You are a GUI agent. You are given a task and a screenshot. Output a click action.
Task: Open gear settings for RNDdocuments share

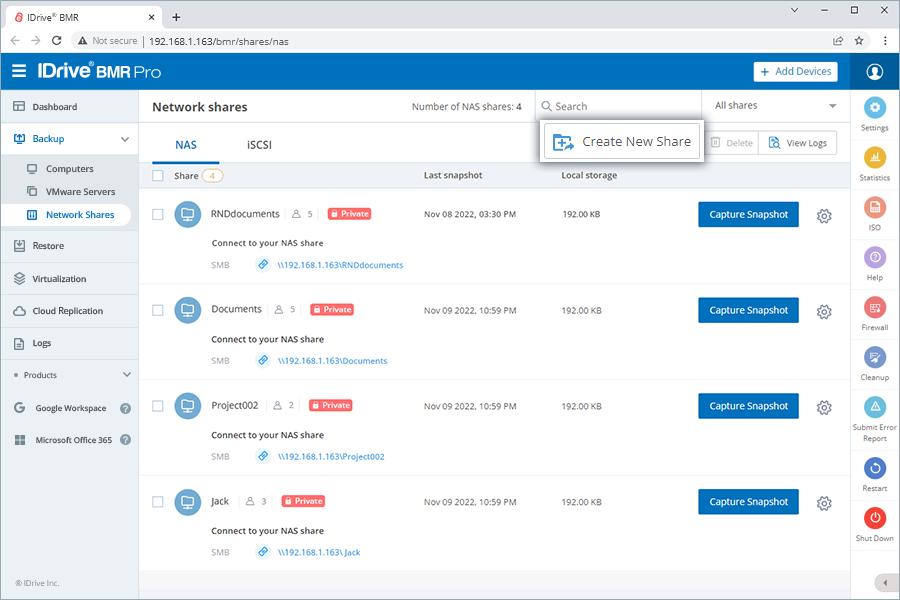click(824, 216)
